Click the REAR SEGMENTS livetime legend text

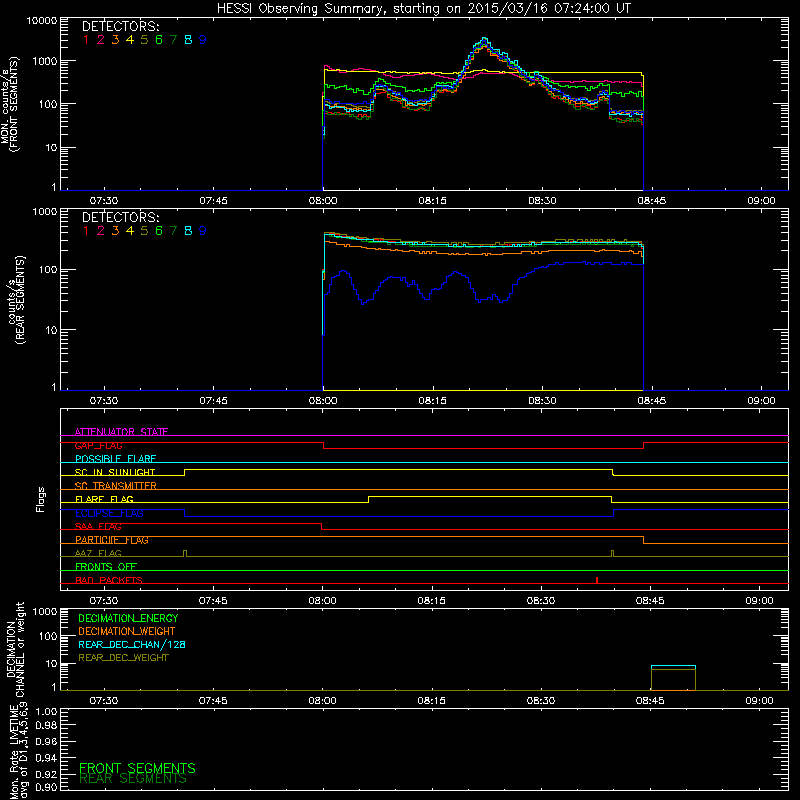tap(133, 779)
